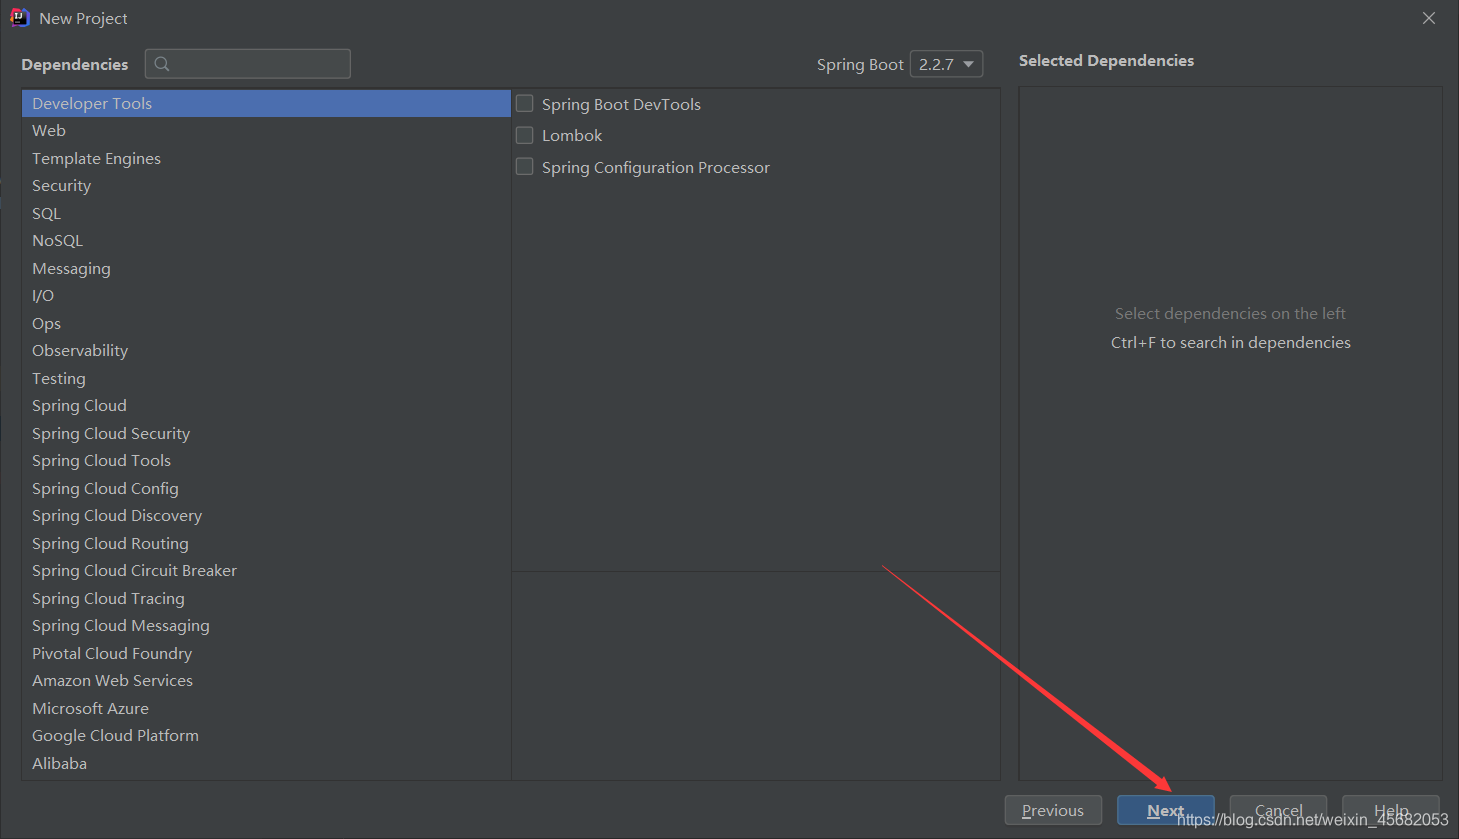Focus the dependencies search input field
This screenshot has height=839, width=1459.
pyautogui.click(x=248, y=64)
